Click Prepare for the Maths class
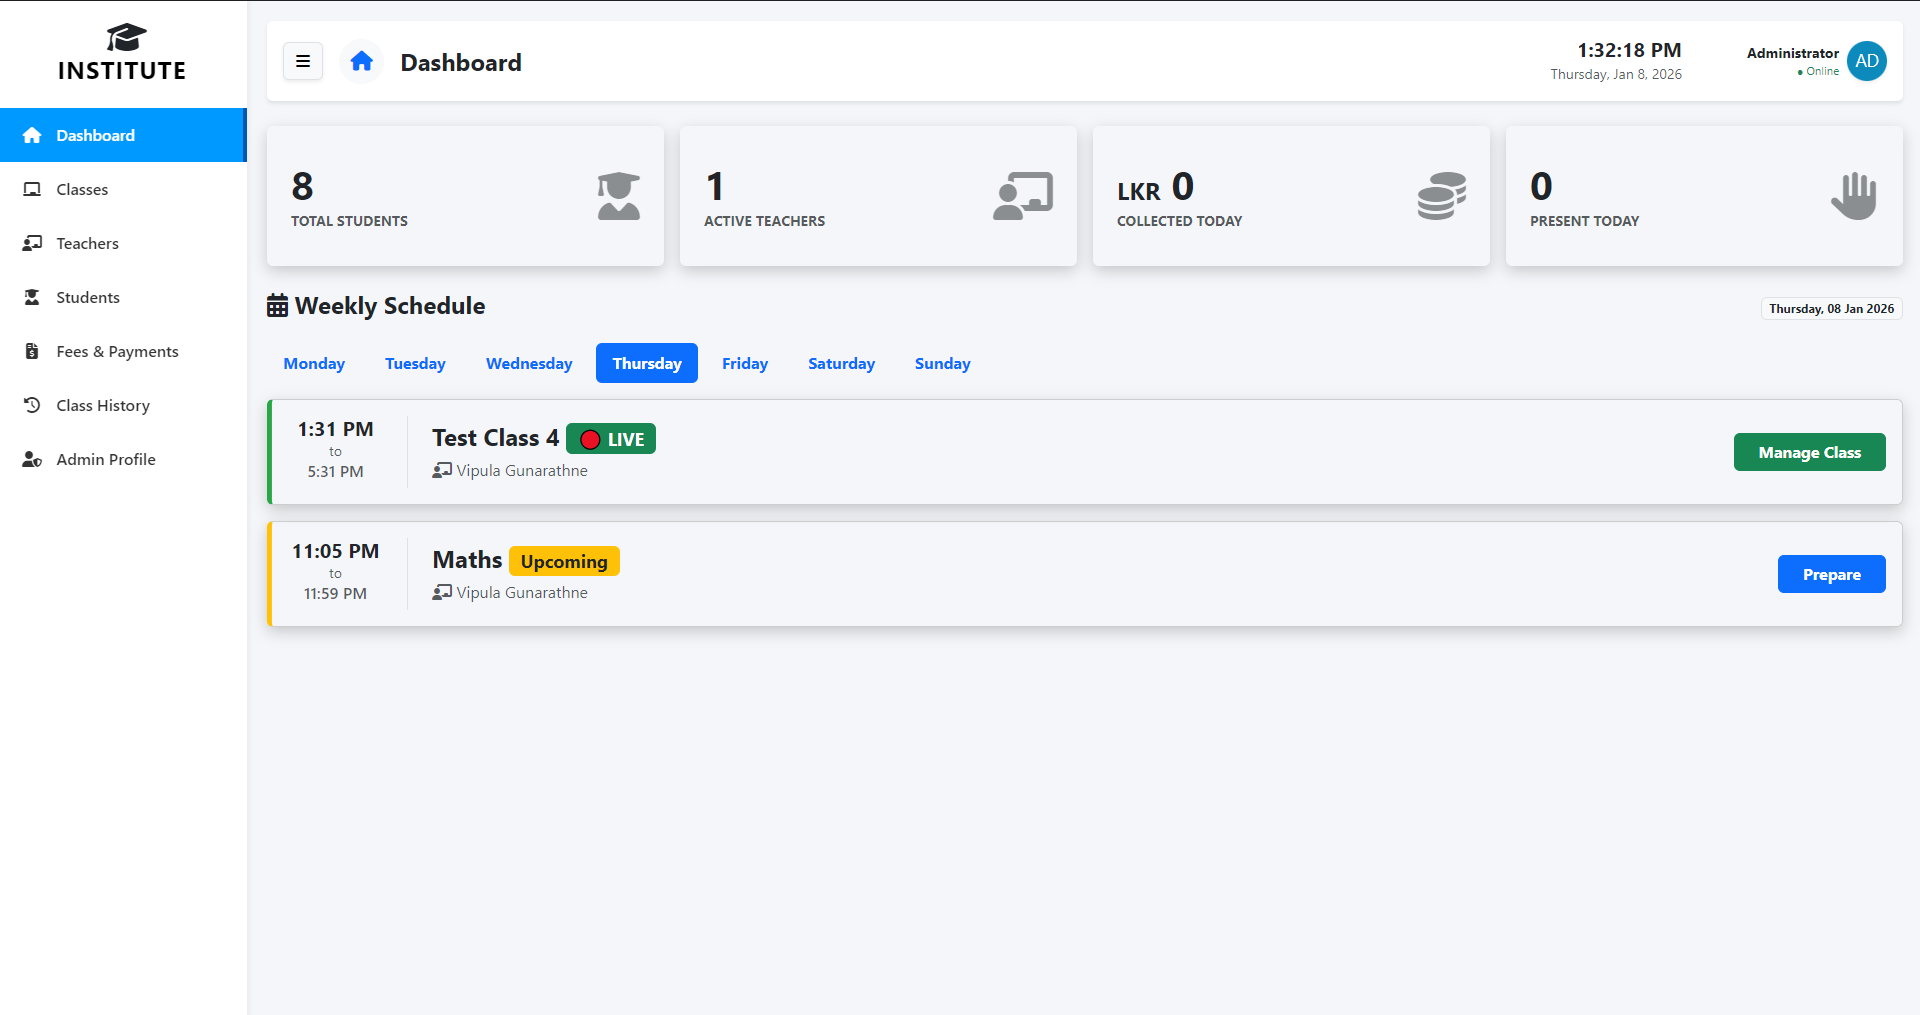This screenshot has height=1015, width=1920. [1831, 574]
